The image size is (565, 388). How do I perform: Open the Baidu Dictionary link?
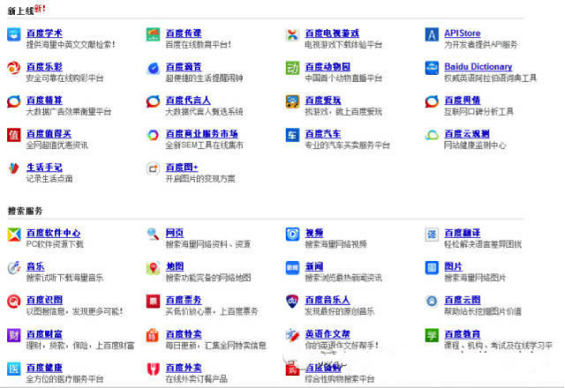tap(478, 67)
